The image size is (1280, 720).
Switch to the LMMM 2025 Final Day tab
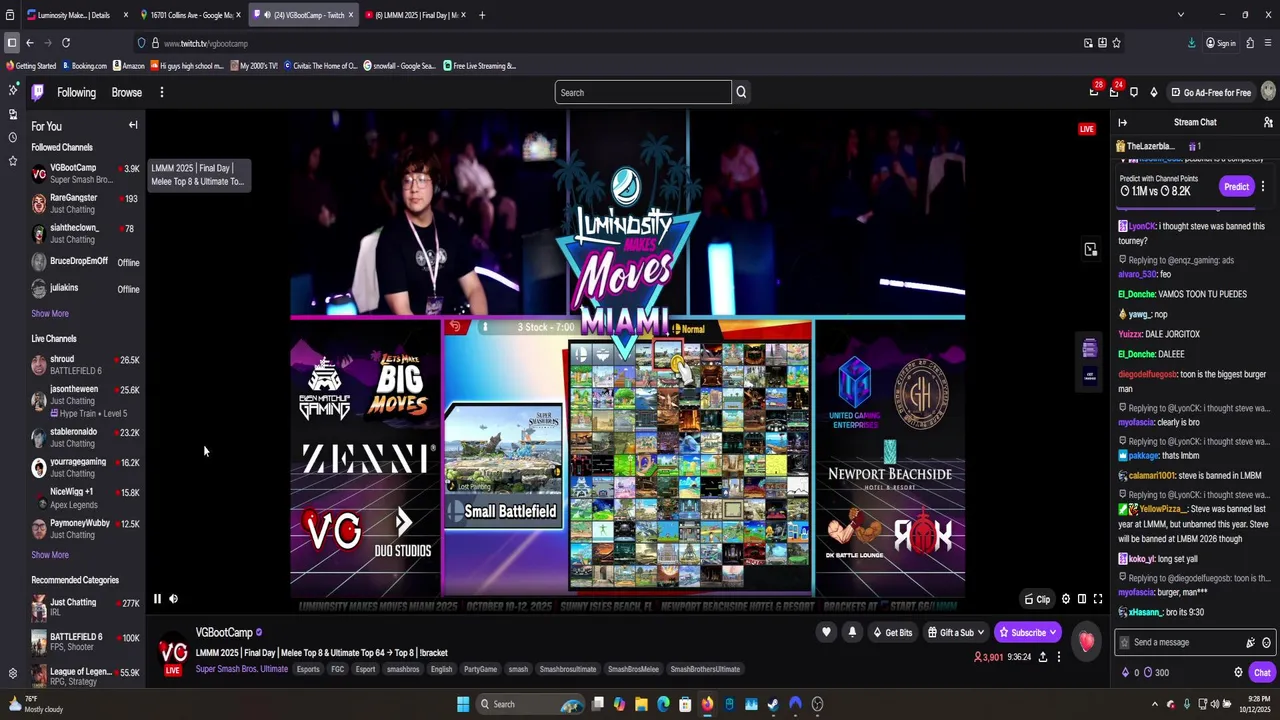[416, 15]
